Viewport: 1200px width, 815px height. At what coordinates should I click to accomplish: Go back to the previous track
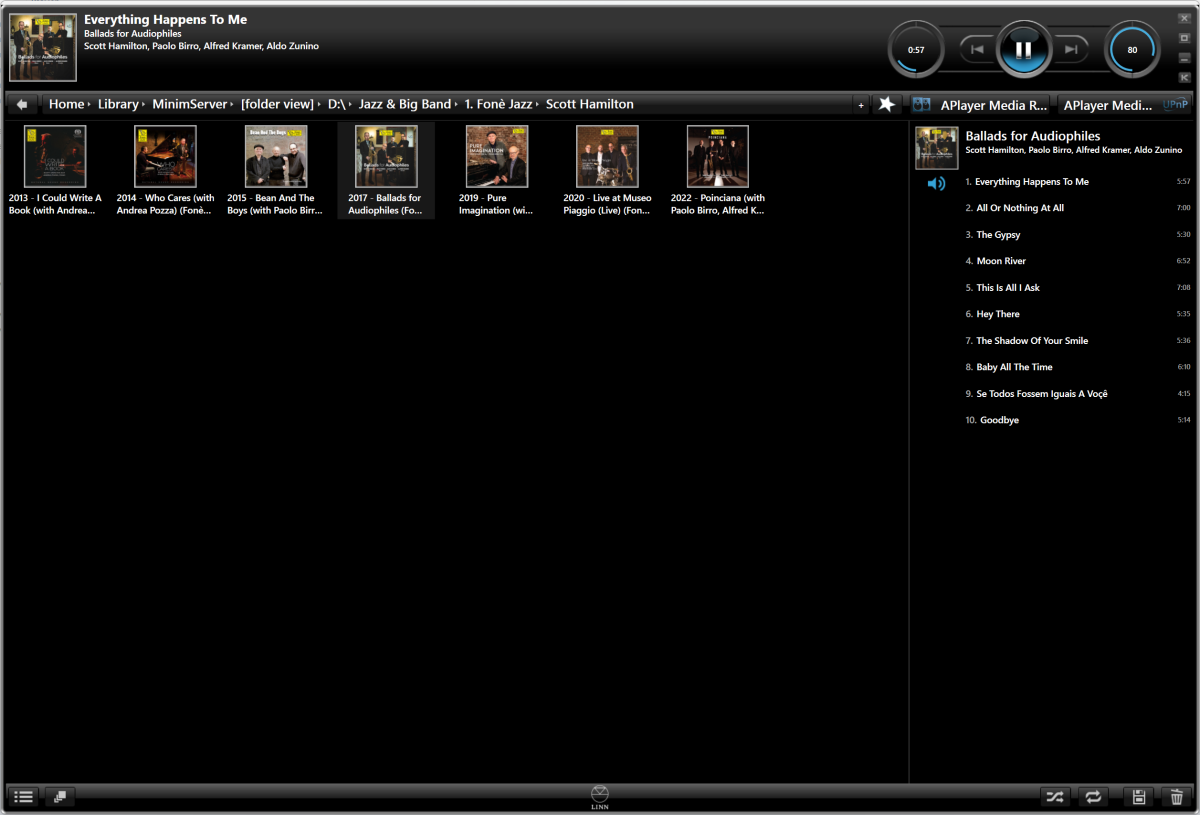click(x=977, y=49)
